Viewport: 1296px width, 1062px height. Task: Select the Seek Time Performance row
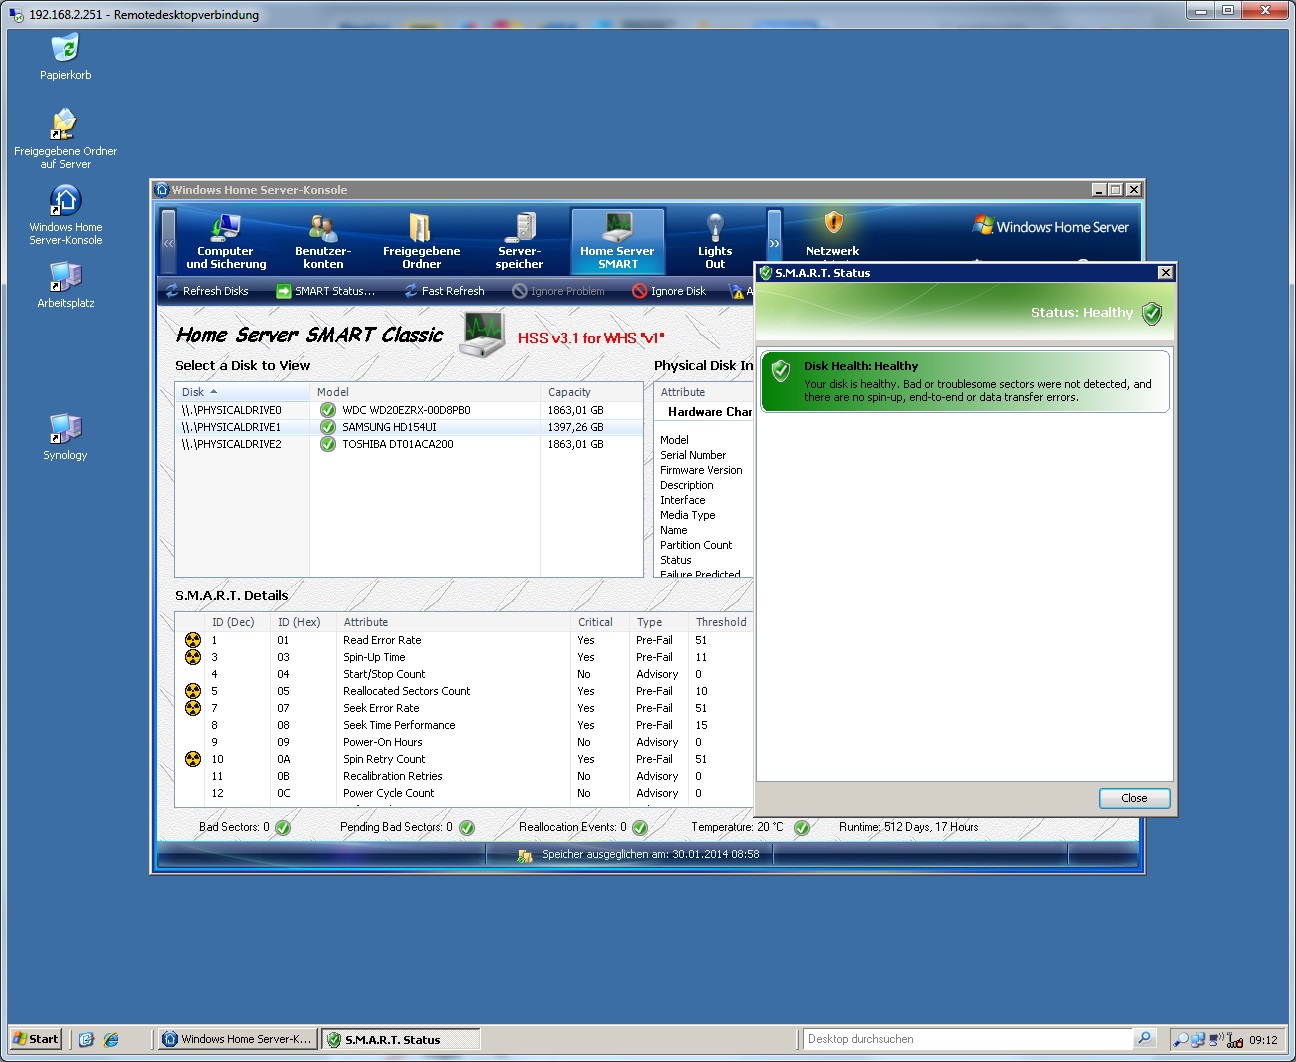[464, 725]
